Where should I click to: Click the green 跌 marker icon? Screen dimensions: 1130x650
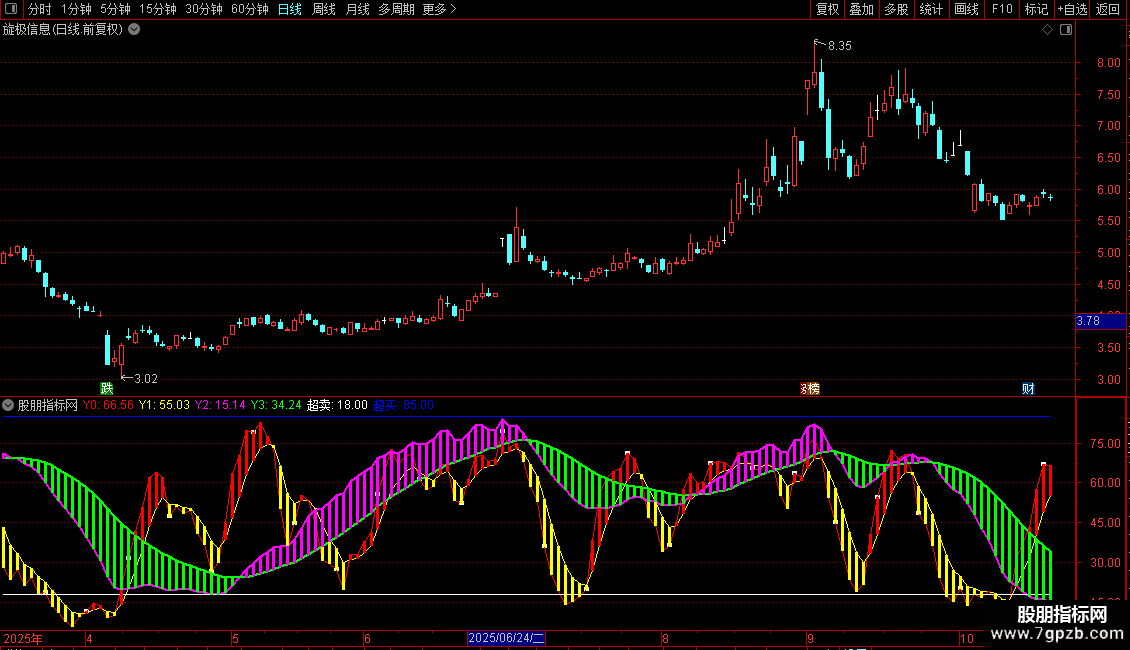click(x=107, y=388)
